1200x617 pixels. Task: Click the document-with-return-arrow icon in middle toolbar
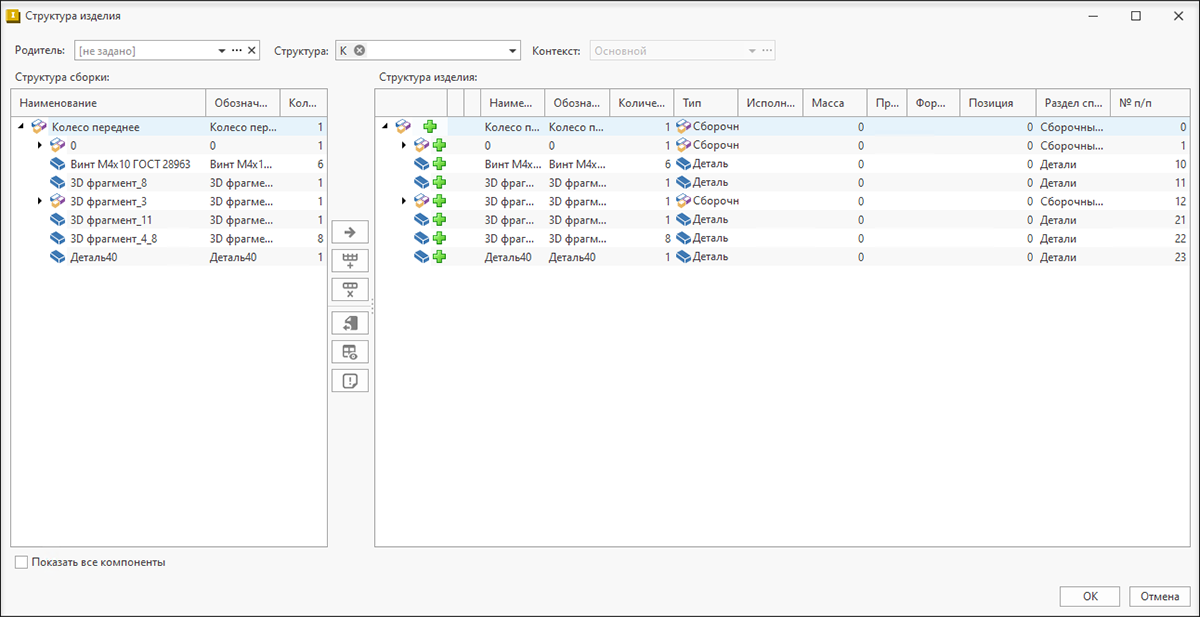[350, 323]
